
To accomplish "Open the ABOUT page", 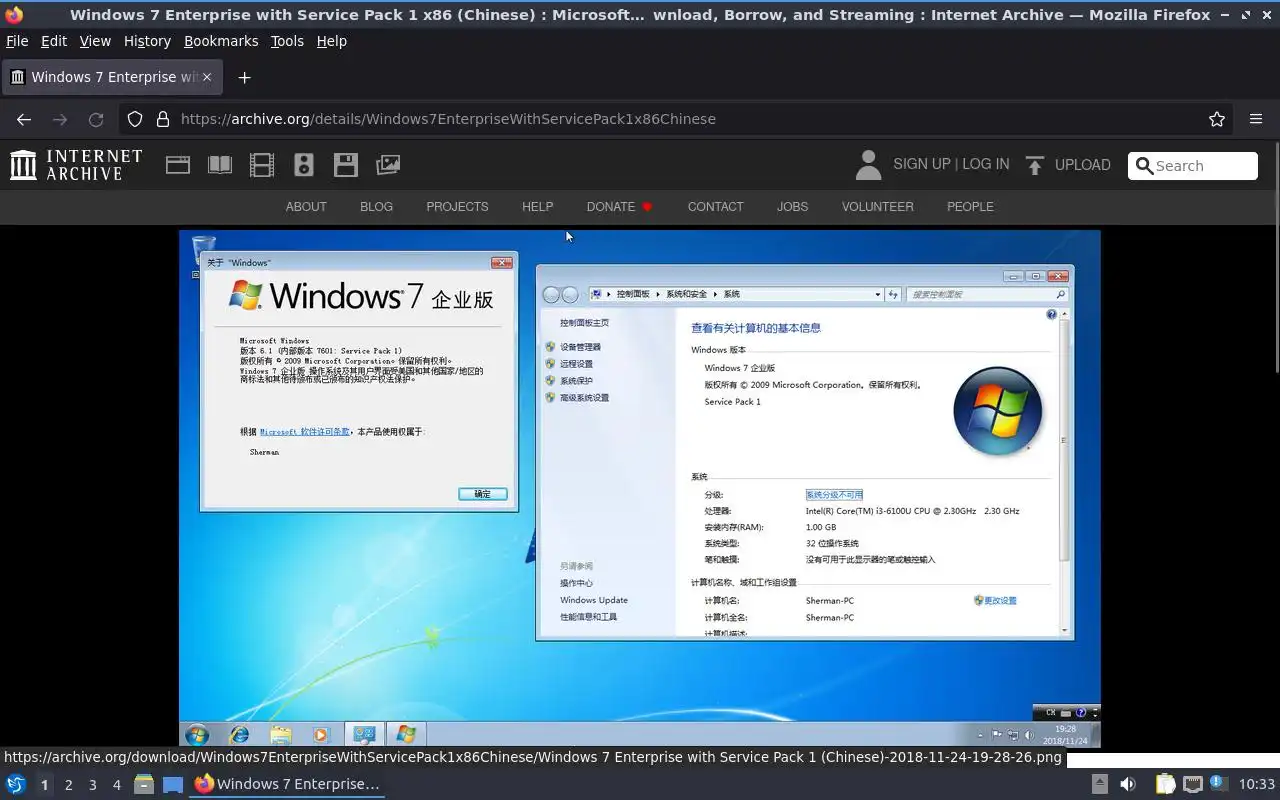I will click(306, 206).
